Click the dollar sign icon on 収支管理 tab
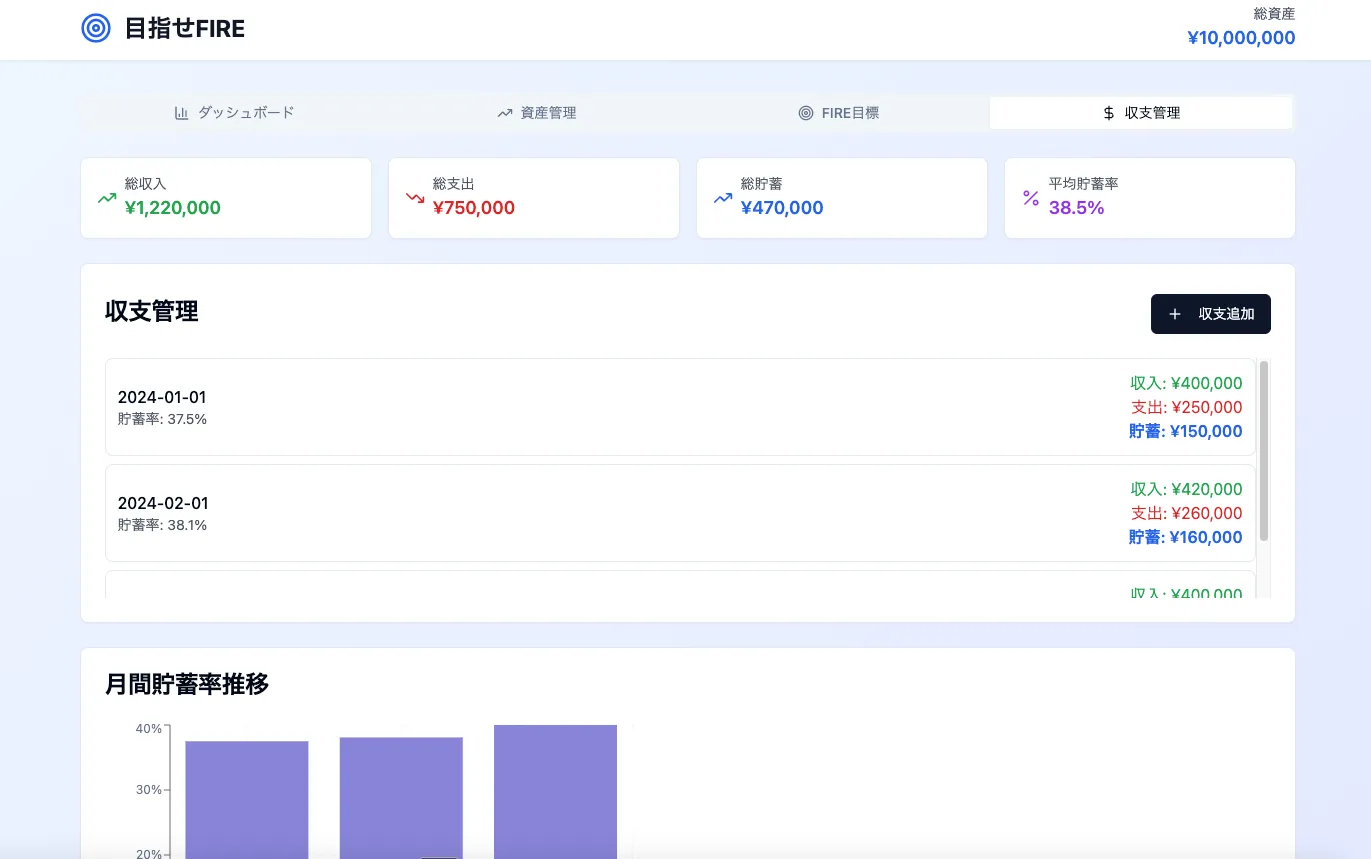The height and width of the screenshot is (859, 1371). (1108, 113)
